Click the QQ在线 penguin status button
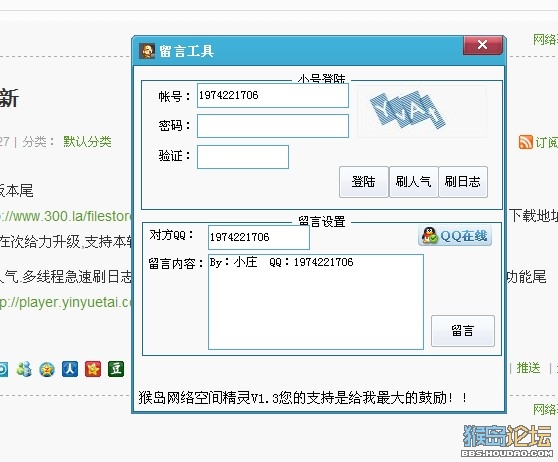The height and width of the screenshot is (462, 558). (455, 235)
